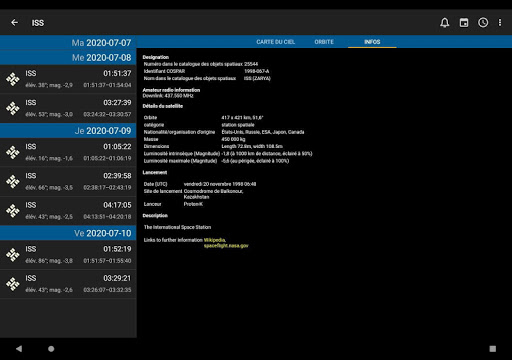Click the Identifiant COSPAR value 1998-067-A
Screen dimensions: 512x360
pyautogui.click(x=256, y=71)
